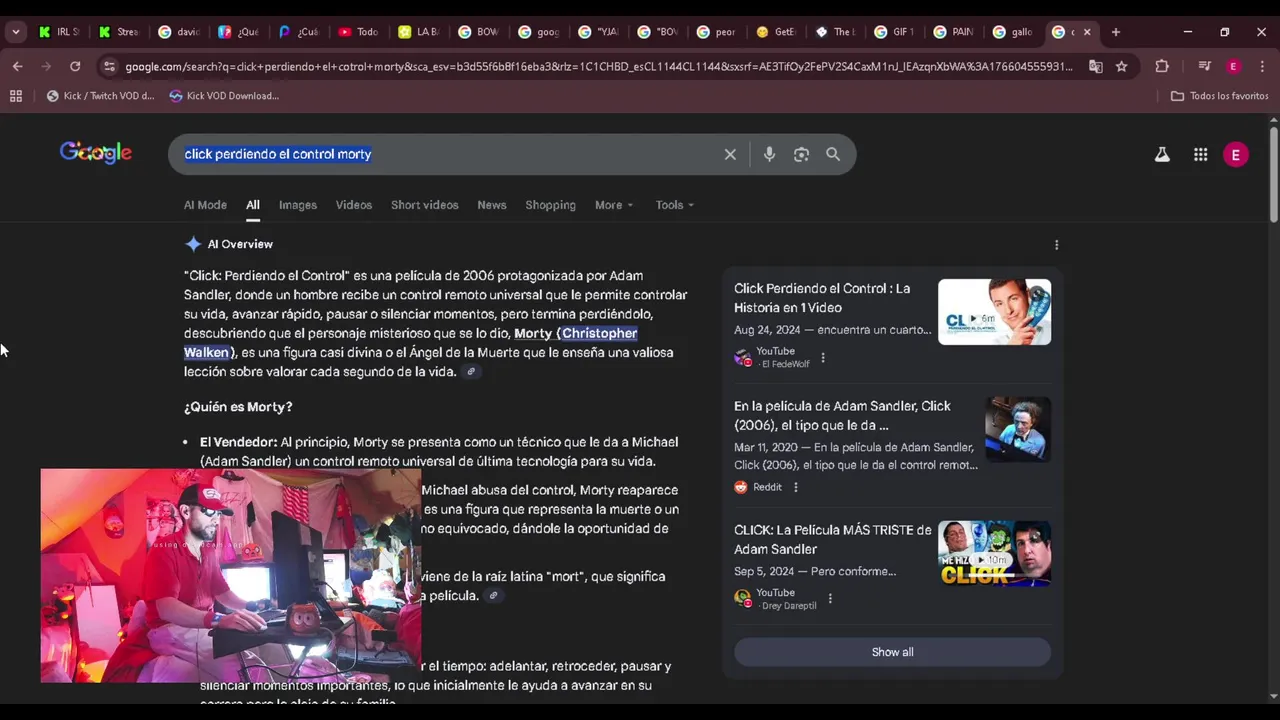Viewport: 1280px width, 720px height.
Task: Click the Show all sources button
Action: point(892,652)
